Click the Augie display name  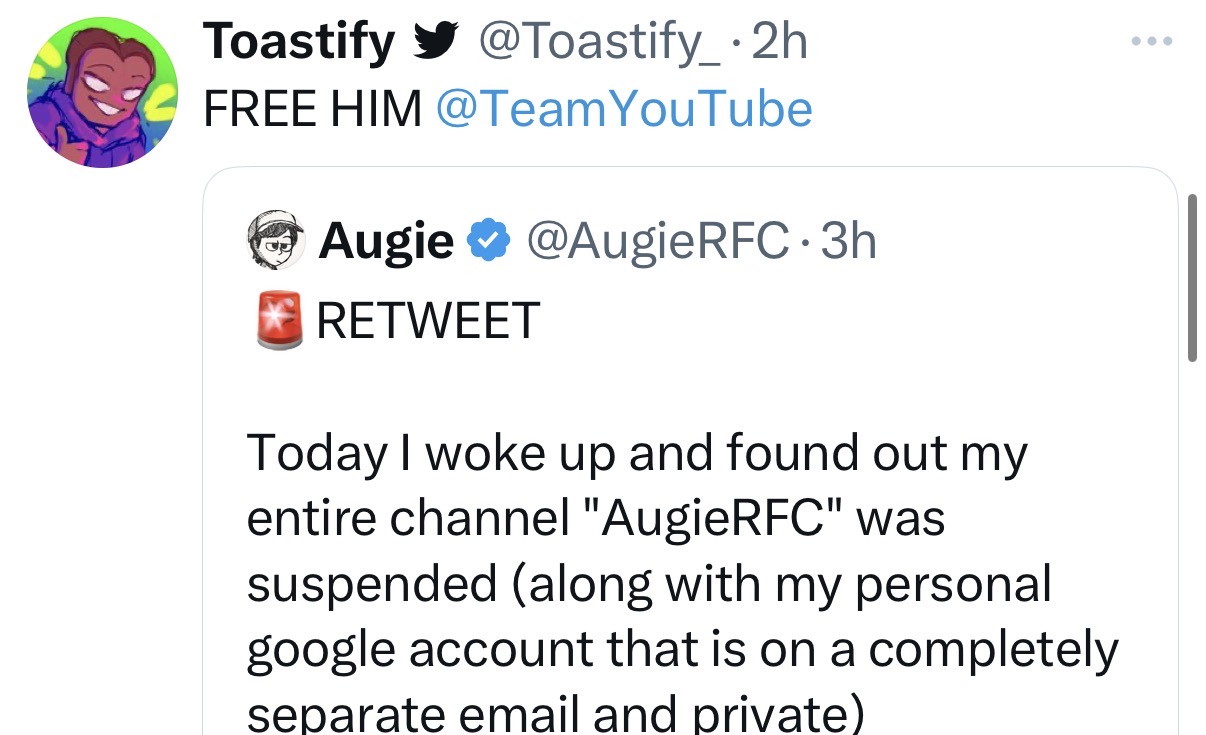[385, 241]
